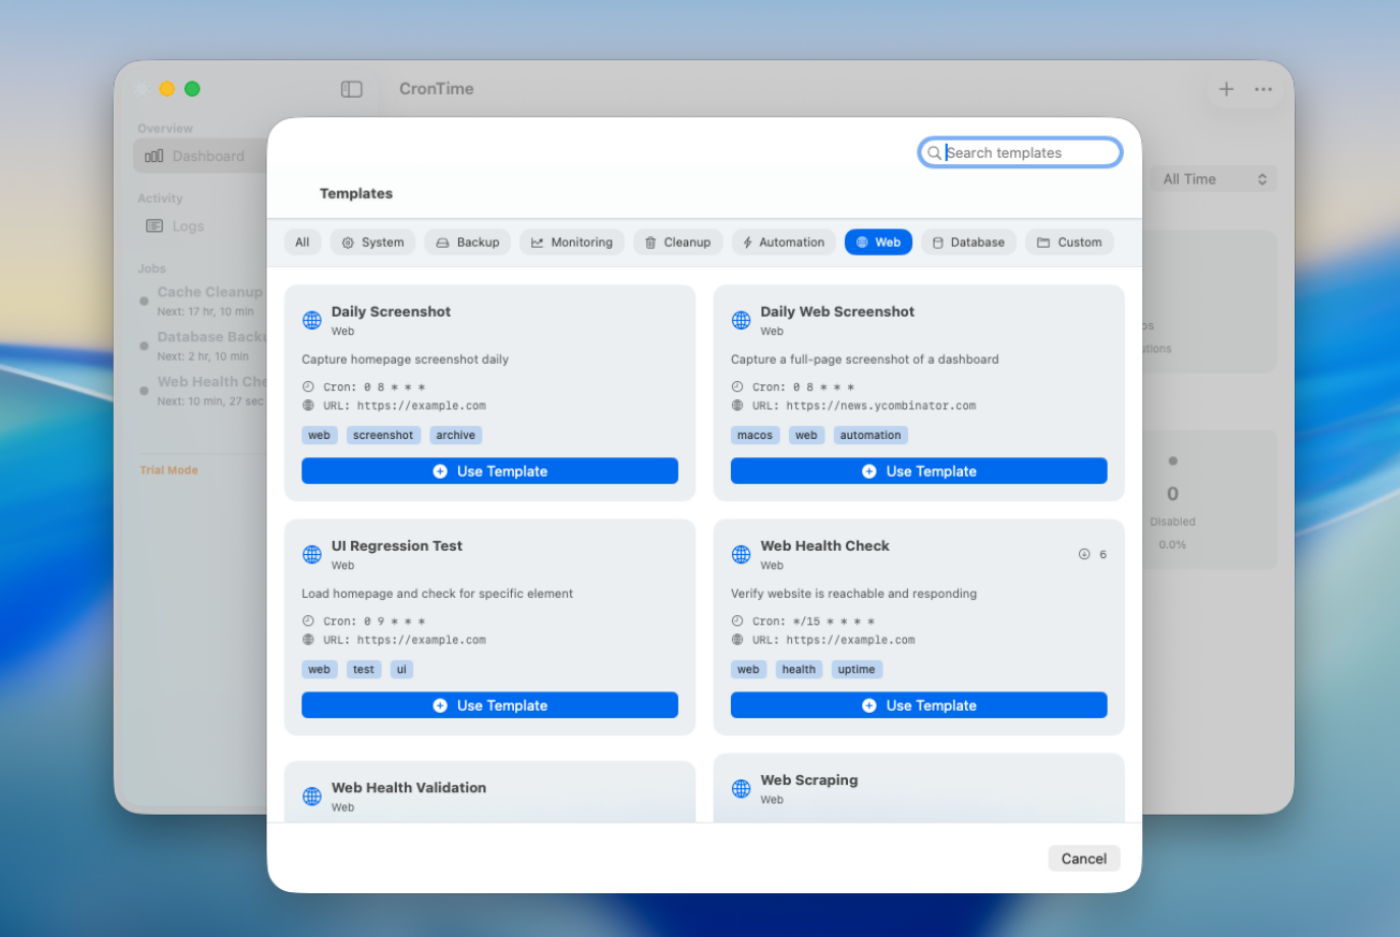Click globe icon on UI Regression Test card
This screenshot has height=937, width=1400.
(312, 554)
